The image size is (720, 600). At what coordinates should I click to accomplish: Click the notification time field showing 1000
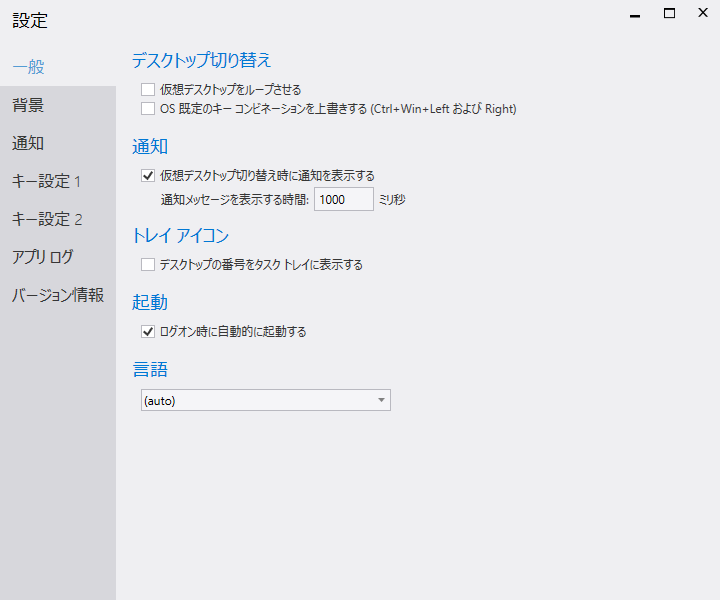pos(343,199)
